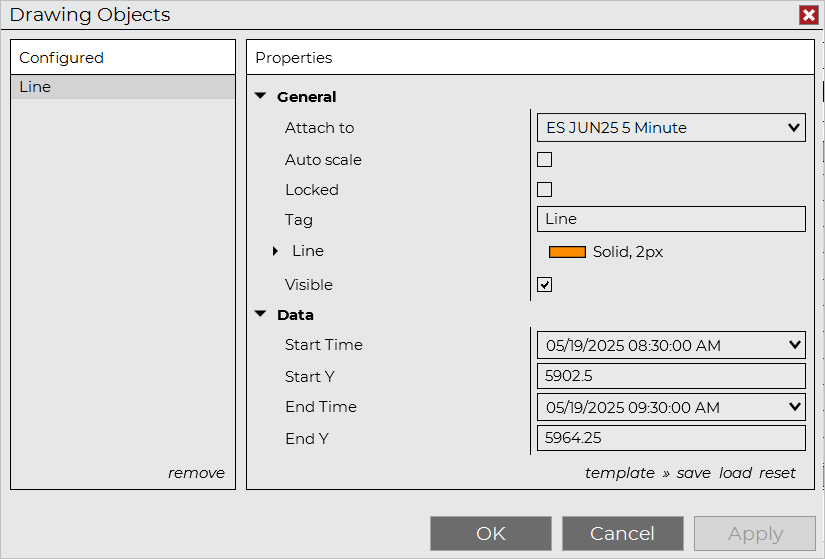Click the Start Y value field
The image size is (825, 559).
click(671, 377)
